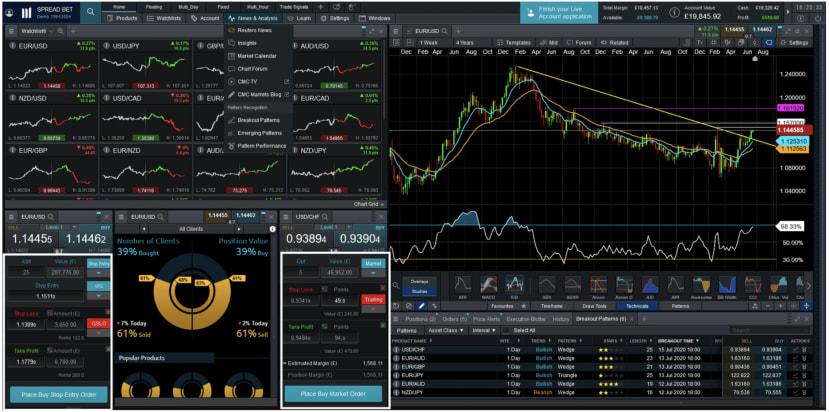Open the user profile icon
This screenshot has height=412, width=829.
(x=8, y=13)
